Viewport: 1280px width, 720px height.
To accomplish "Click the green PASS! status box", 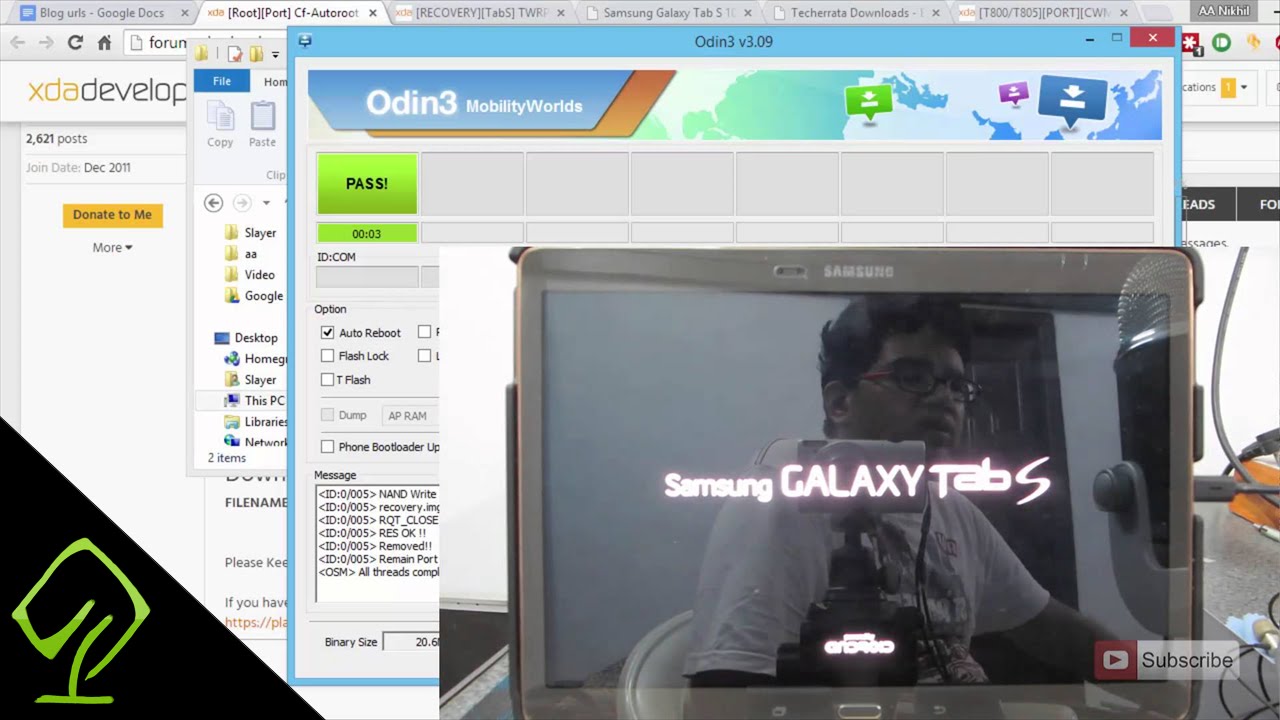I will [367, 183].
